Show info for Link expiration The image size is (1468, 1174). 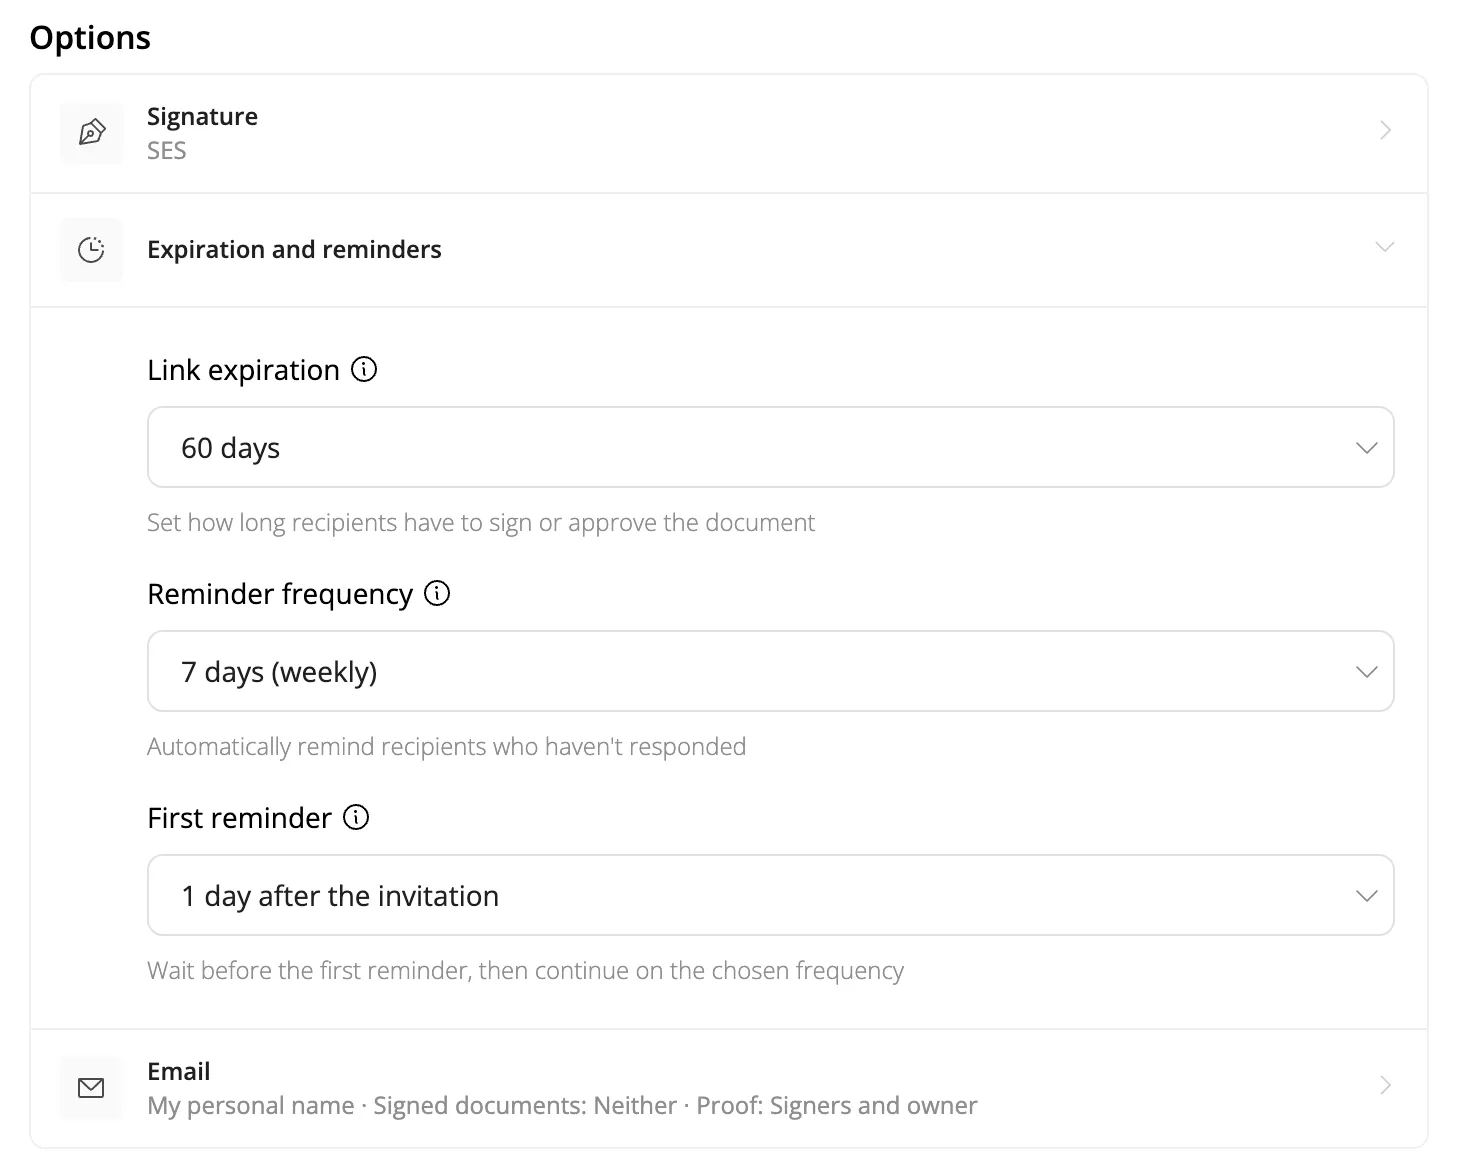point(364,370)
